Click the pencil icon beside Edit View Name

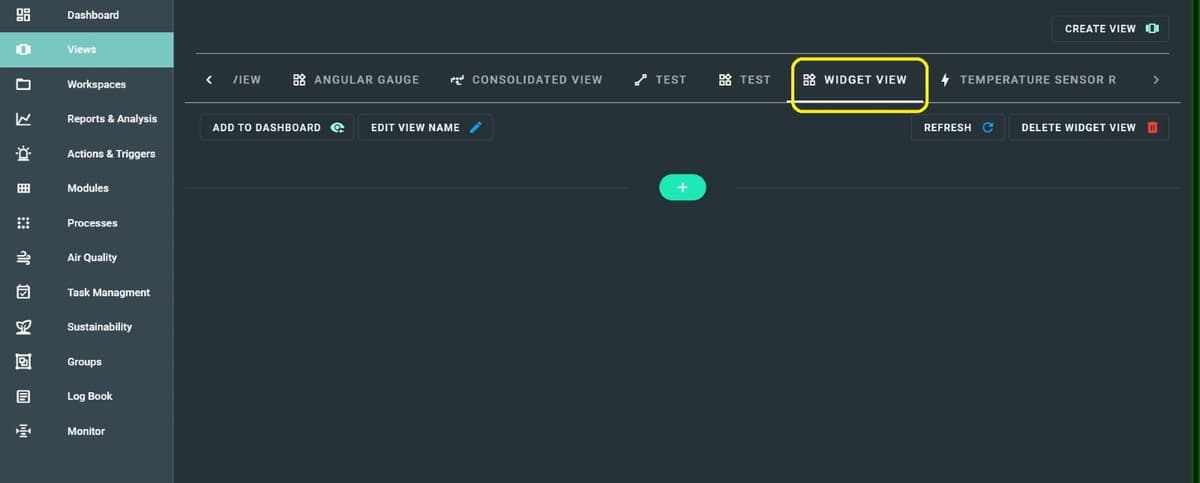point(476,127)
